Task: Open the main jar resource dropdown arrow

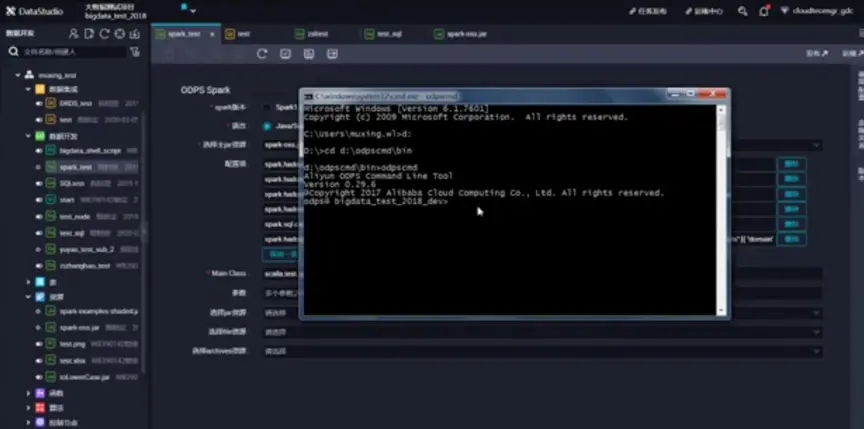Action: (x=816, y=145)
